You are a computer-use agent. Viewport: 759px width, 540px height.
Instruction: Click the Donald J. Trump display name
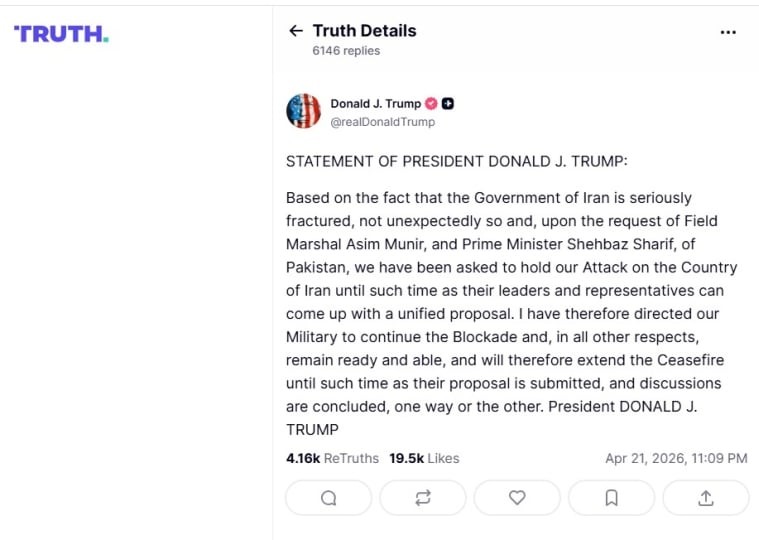(376, 103)
